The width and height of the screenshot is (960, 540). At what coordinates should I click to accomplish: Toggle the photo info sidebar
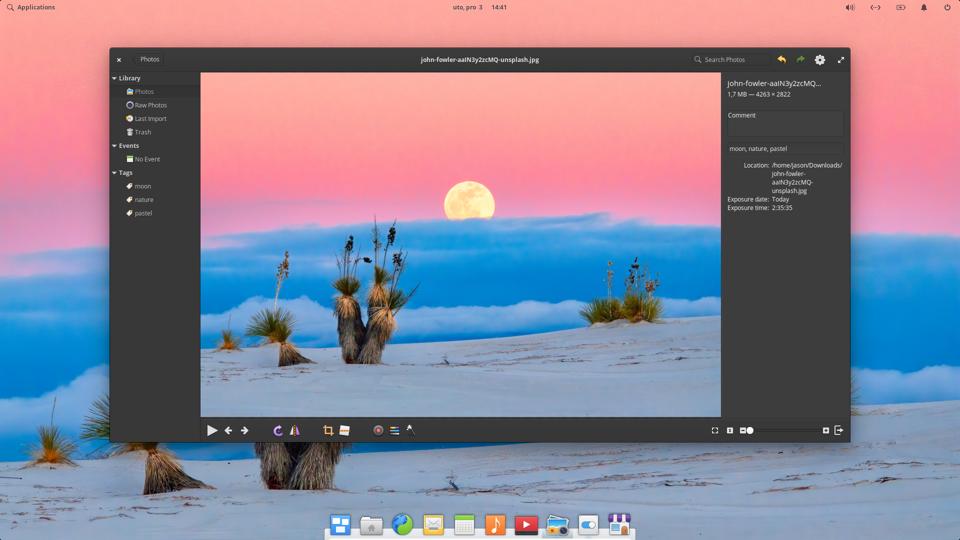(838, 430)
